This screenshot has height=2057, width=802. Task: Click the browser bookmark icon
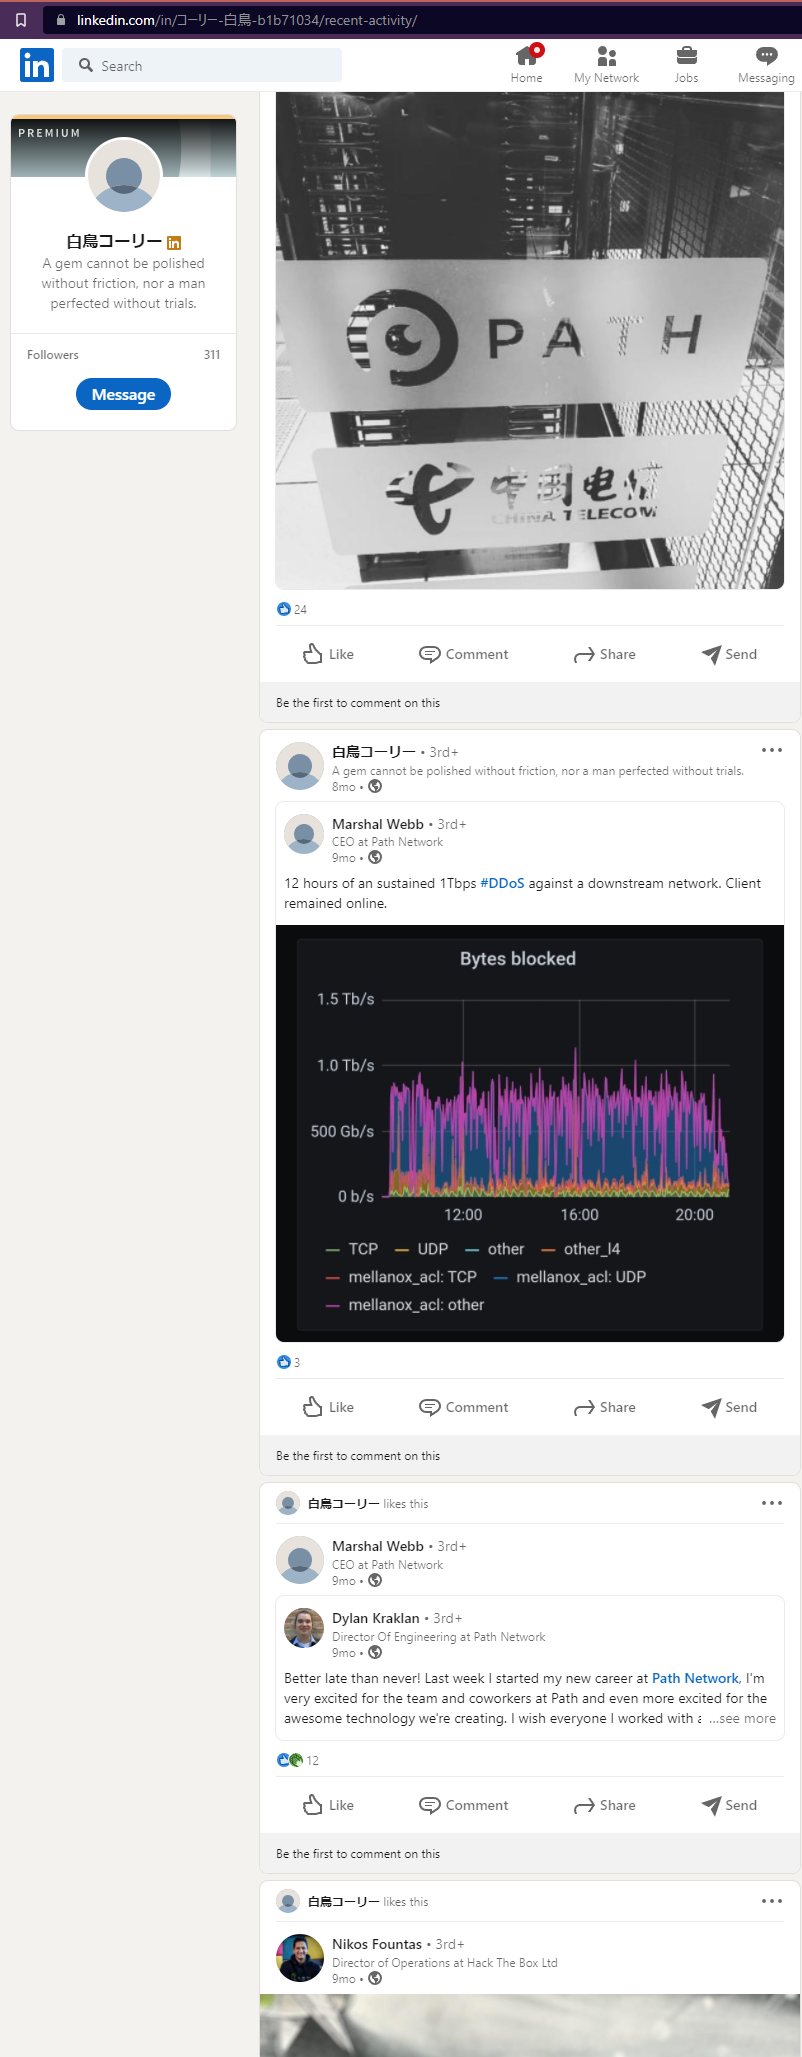pyautogui.click(x=21, y=20)
